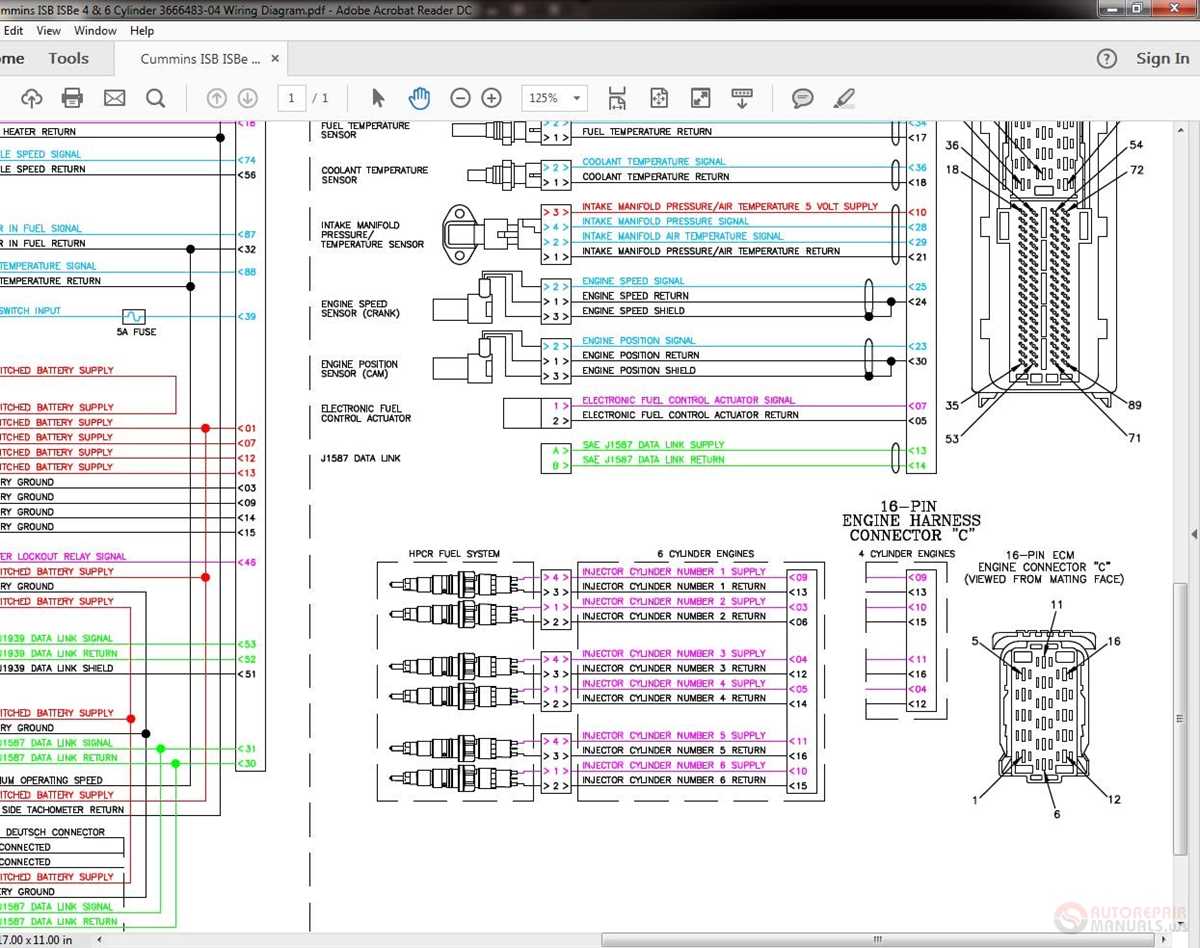Open the Edit menu
This screenshot has width=1200, height=948.
[14, 31]
